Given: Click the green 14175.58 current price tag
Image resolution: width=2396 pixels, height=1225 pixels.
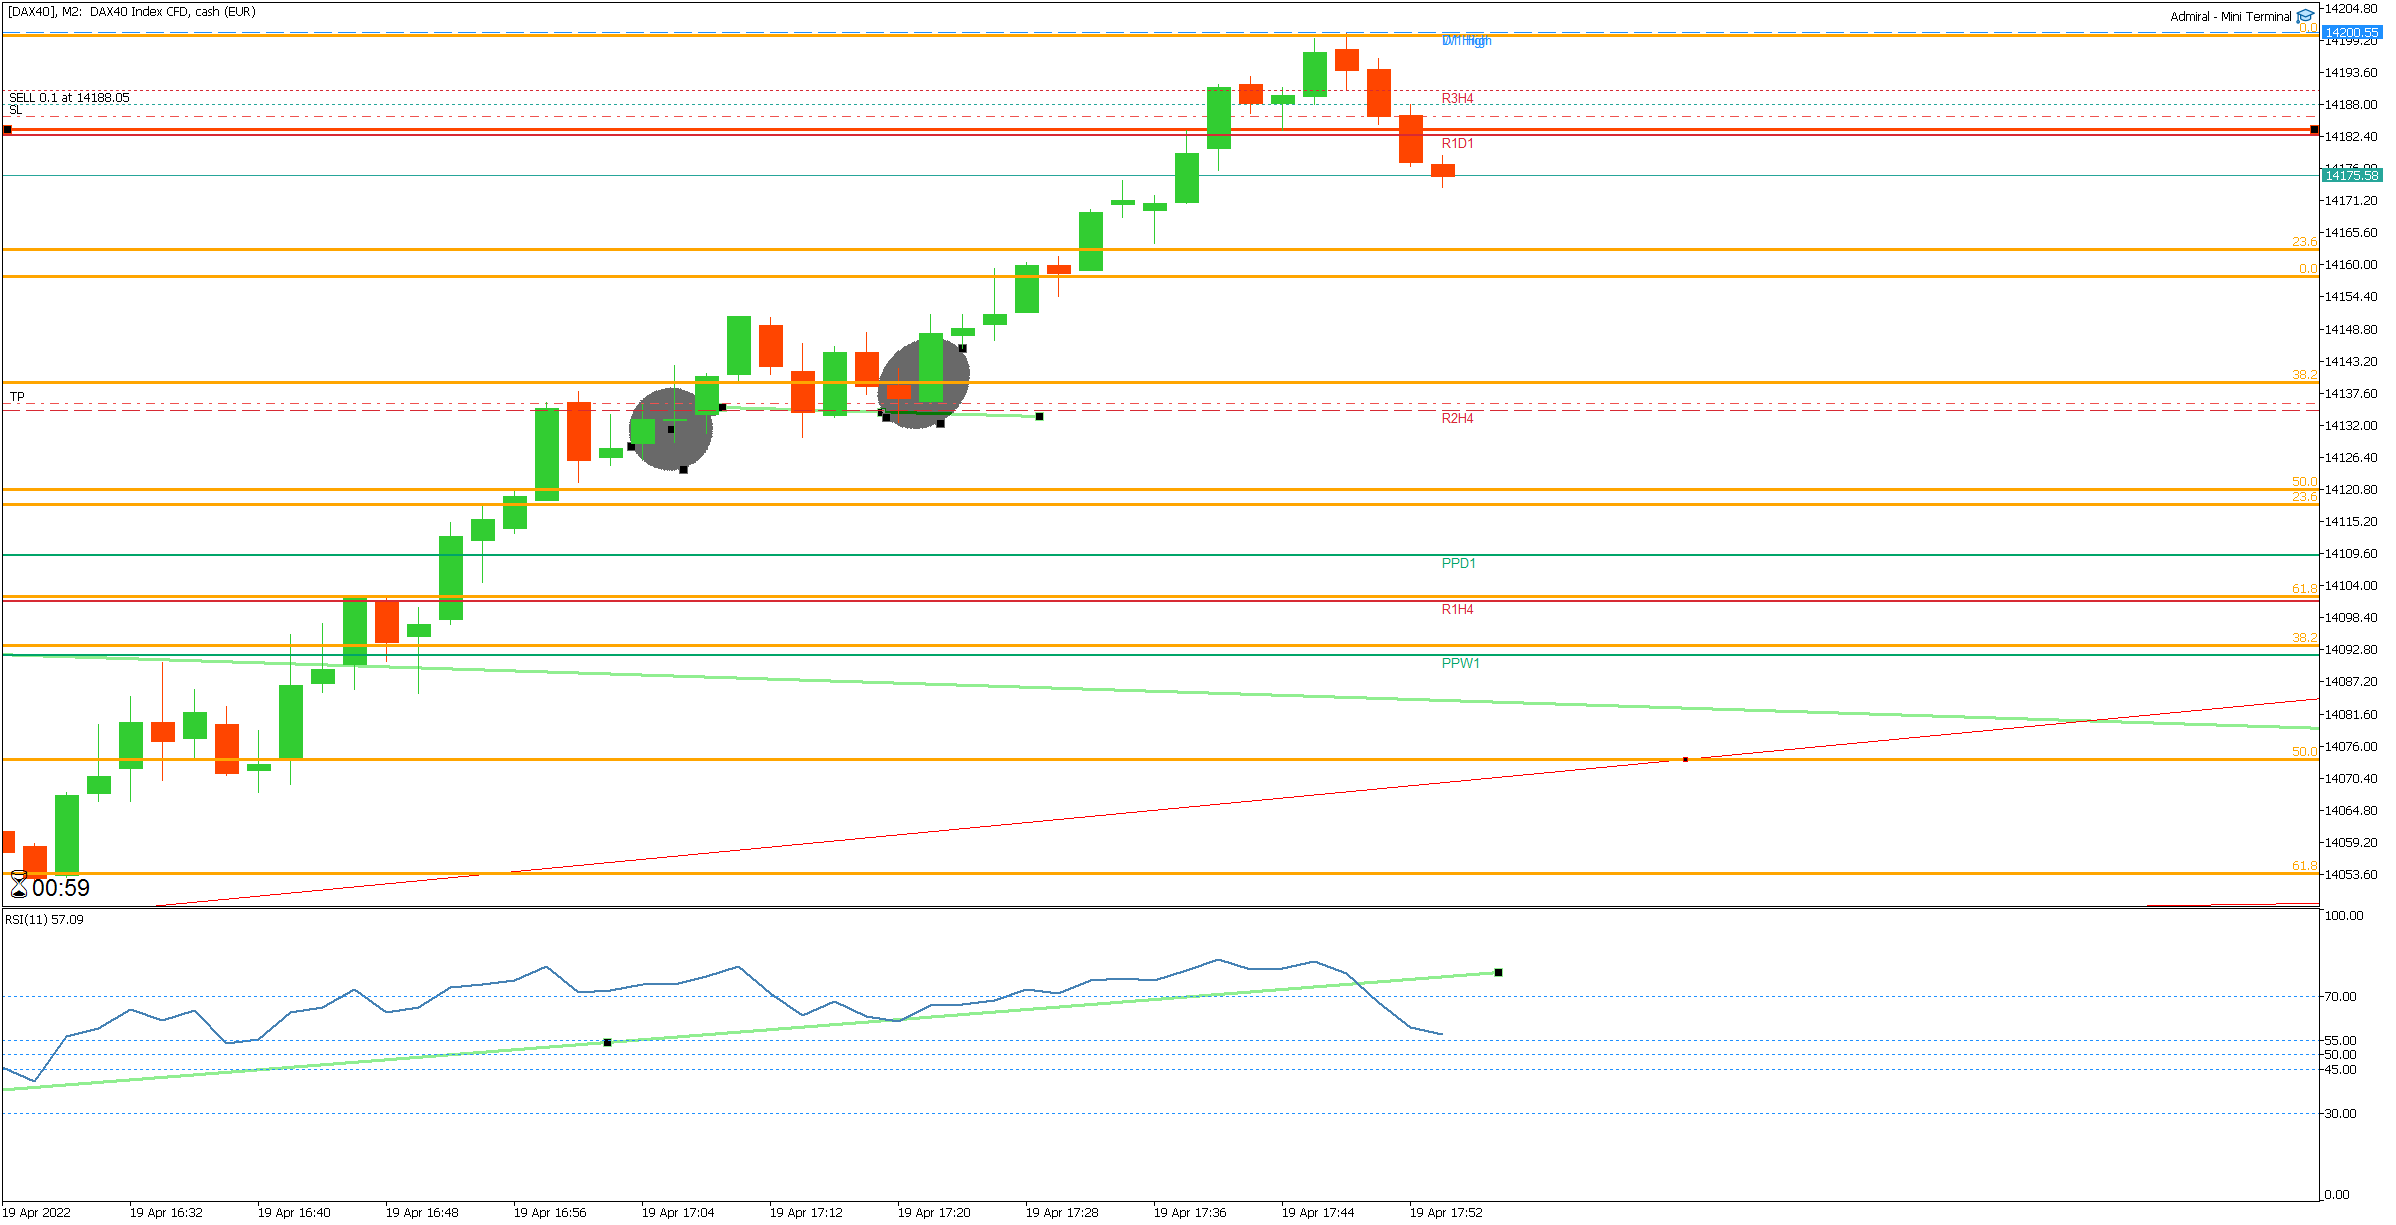Looking at the screenshot, I should 2350,176.
